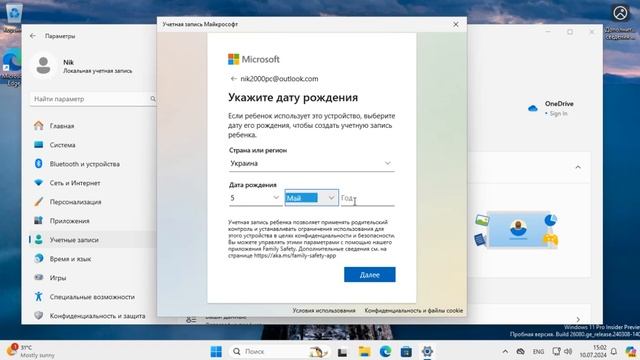The width and height of the screenshot is (640, 360).
Task: Open Task View in the taskbar
Action: click(x=342, y=351)
